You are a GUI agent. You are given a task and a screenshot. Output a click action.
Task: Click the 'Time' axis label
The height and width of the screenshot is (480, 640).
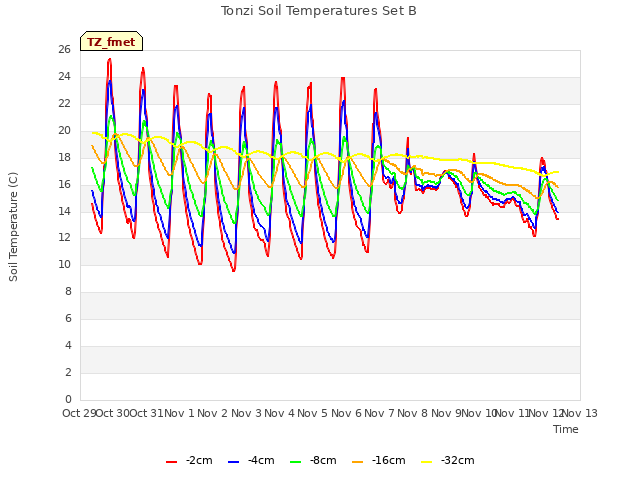(566, 429)
